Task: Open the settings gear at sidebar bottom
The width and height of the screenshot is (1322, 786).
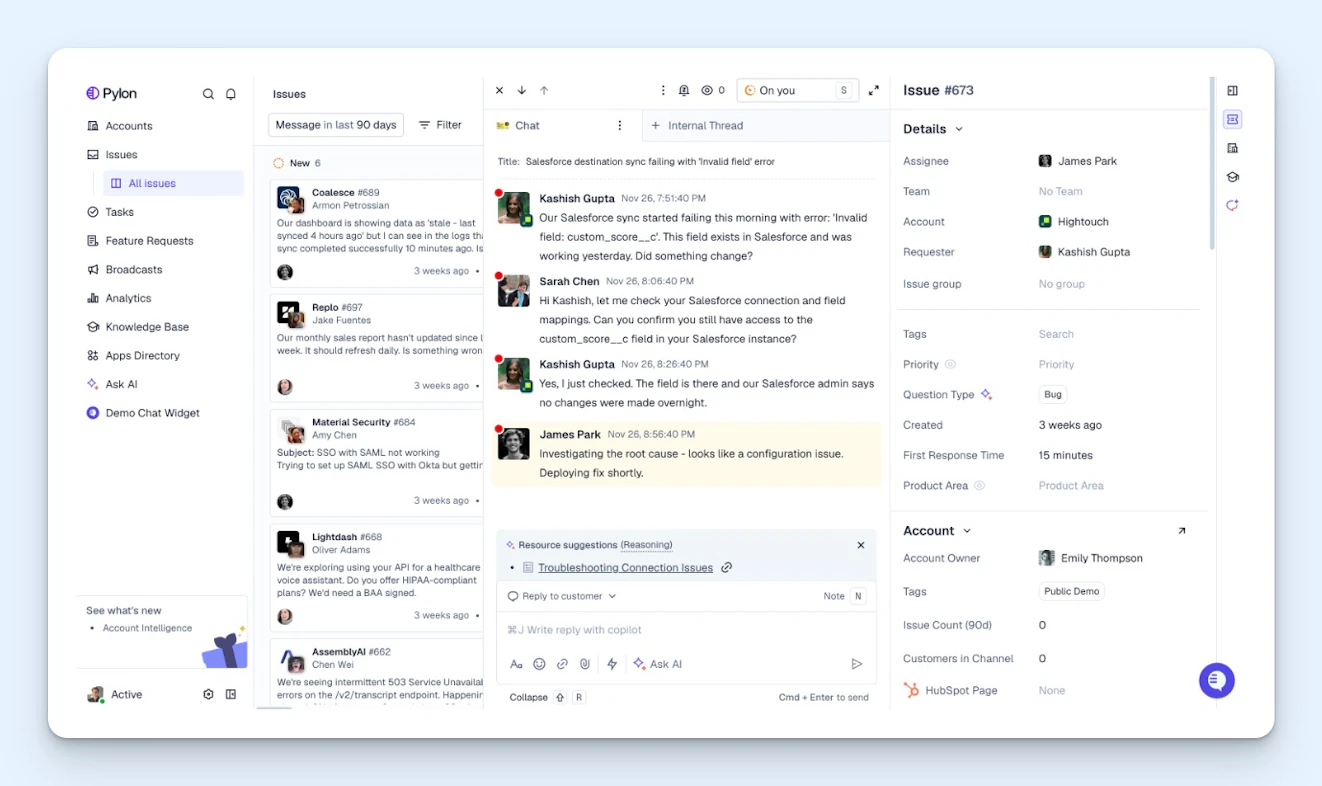Action: click(x=208, y=694)
